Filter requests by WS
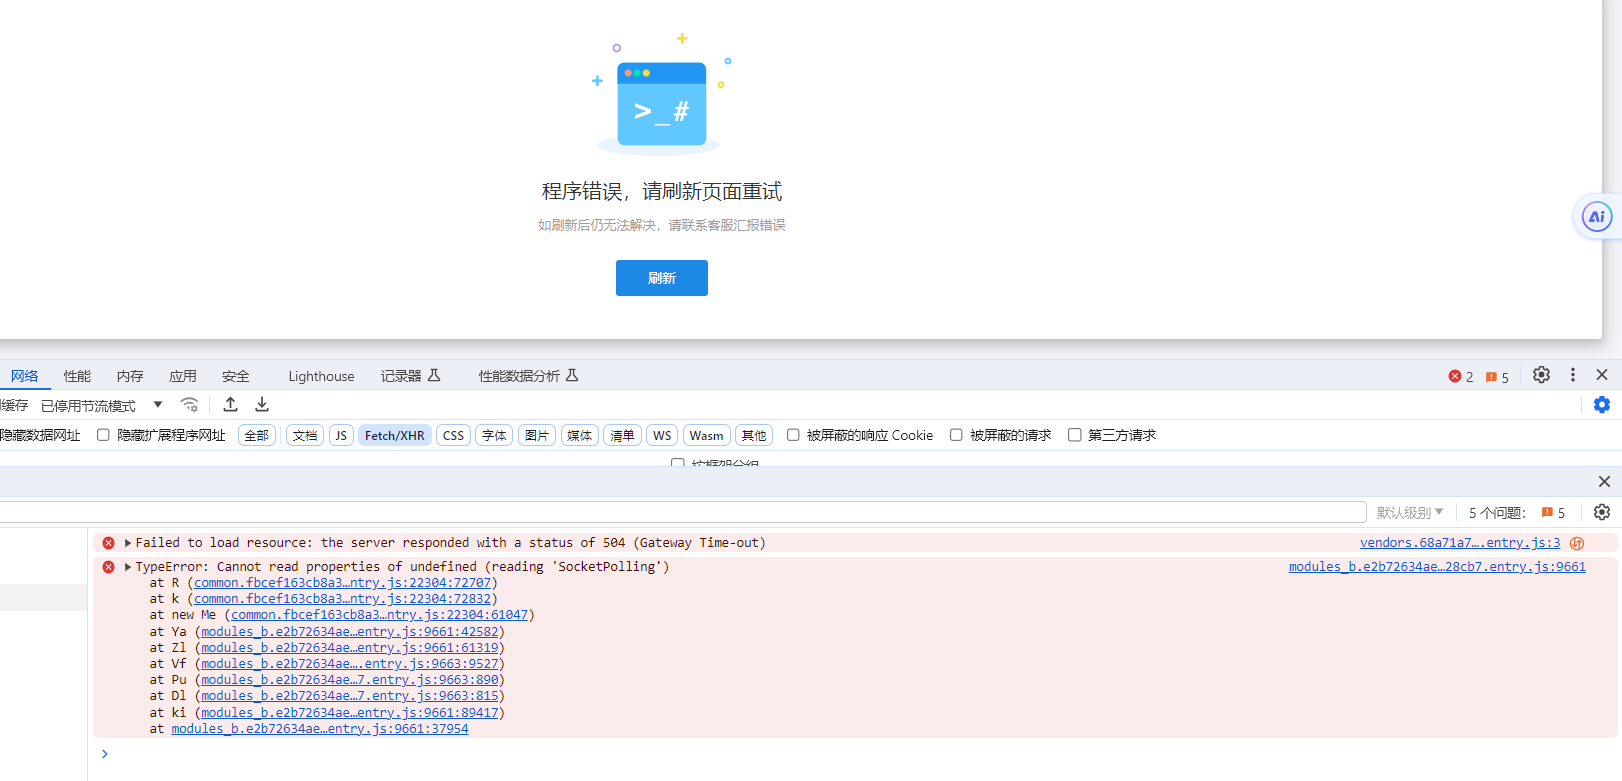This screenshot has width=1622, height=781. click(x=662, y=435)
